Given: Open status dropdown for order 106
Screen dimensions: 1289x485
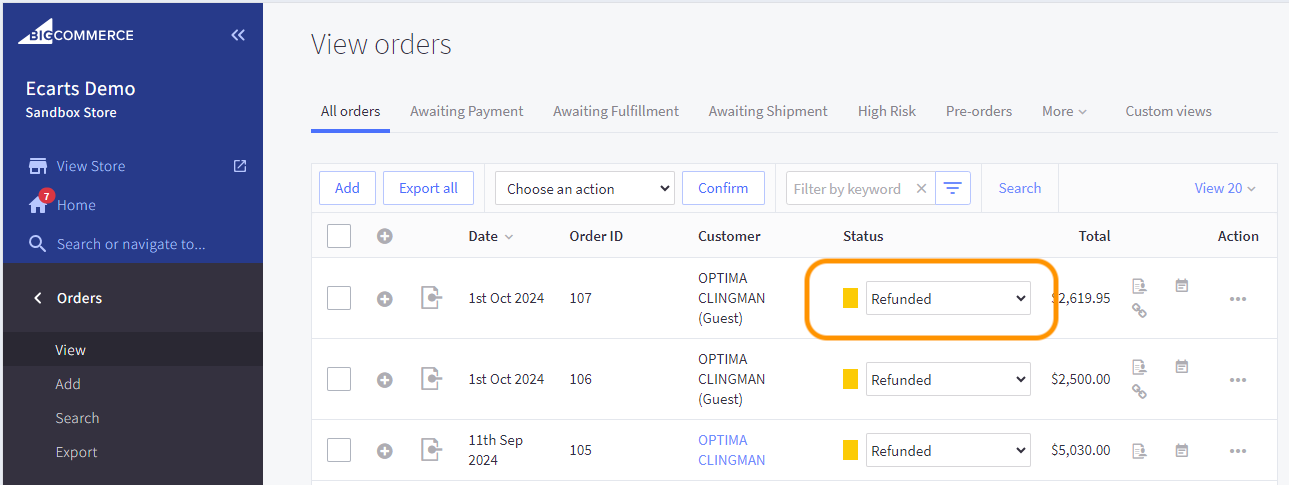Looking at the screenshot, I should (x=948, y=379).
